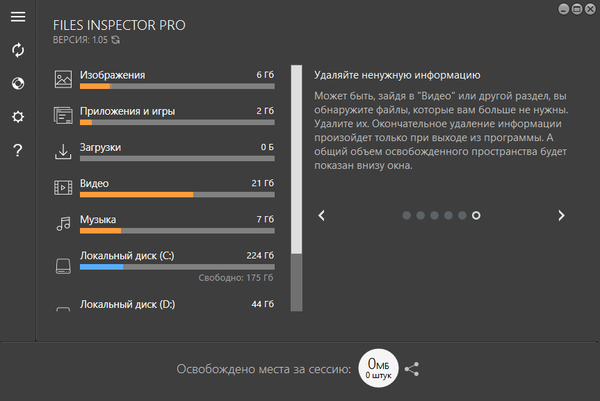Click the Приложения и игры usage bar
Viewport: 600px width, 401px height.
coord(177,123)
